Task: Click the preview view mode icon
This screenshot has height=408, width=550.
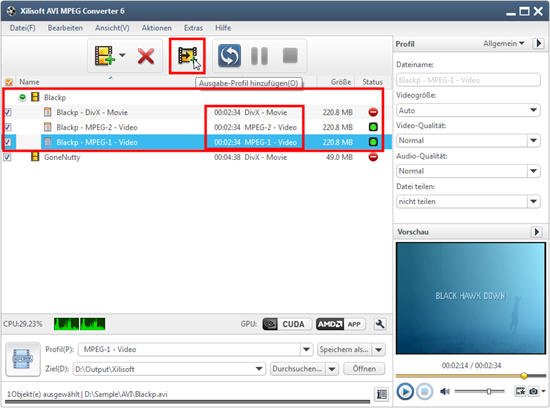Action: (x=520, y=391)
